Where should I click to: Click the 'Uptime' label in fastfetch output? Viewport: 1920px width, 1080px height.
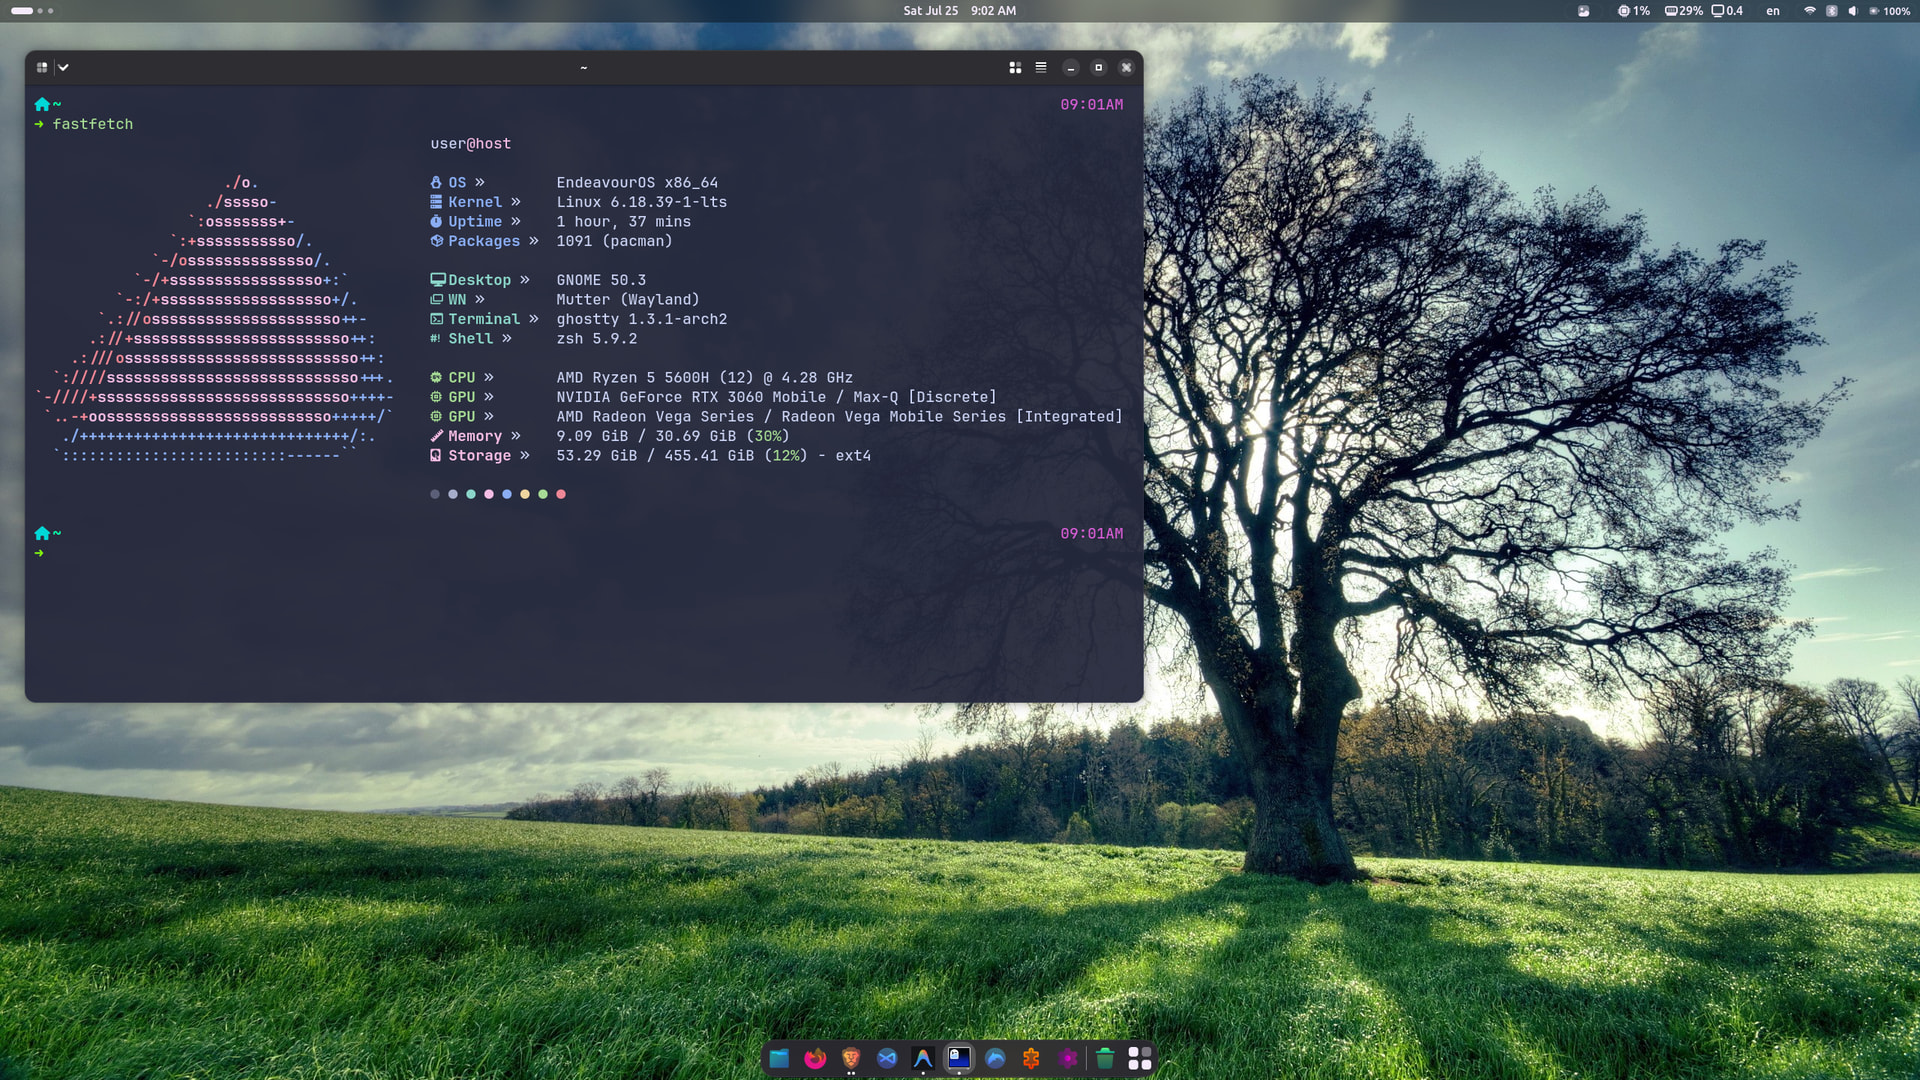[475, 221]
